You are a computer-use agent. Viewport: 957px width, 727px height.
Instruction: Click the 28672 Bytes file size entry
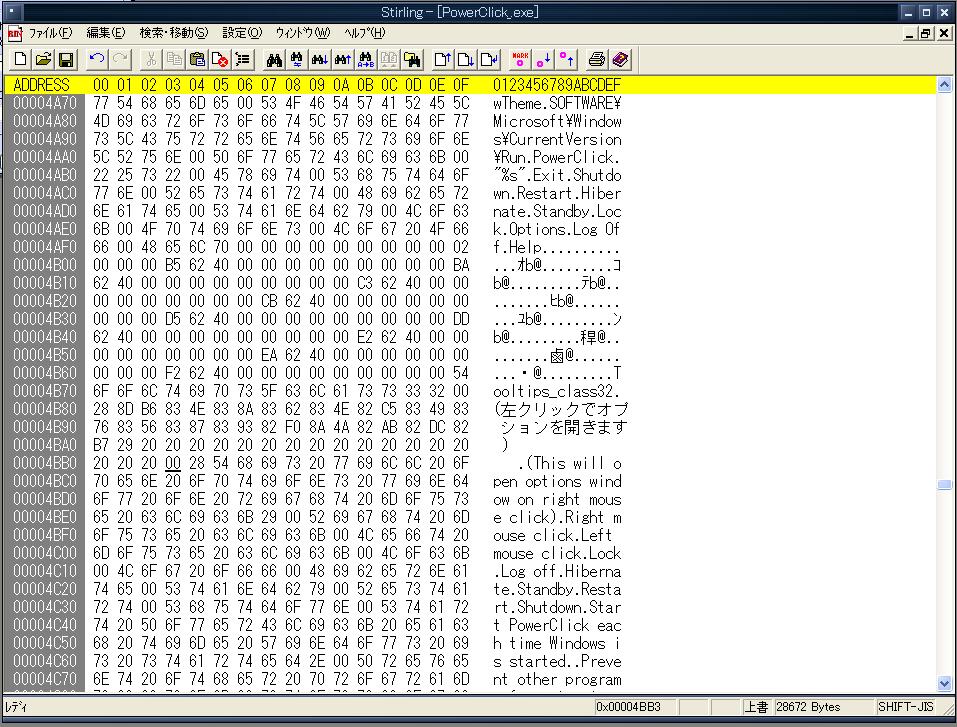[x=808, y=707]
